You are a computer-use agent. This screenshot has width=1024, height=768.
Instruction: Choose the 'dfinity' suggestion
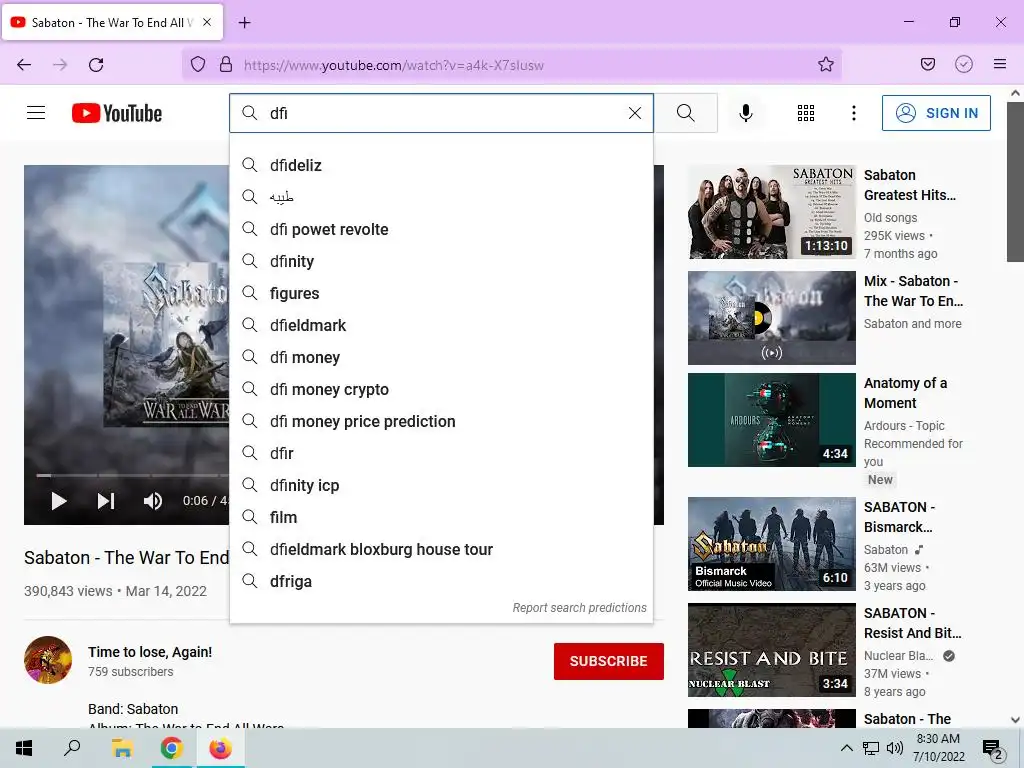coord(441,261)
